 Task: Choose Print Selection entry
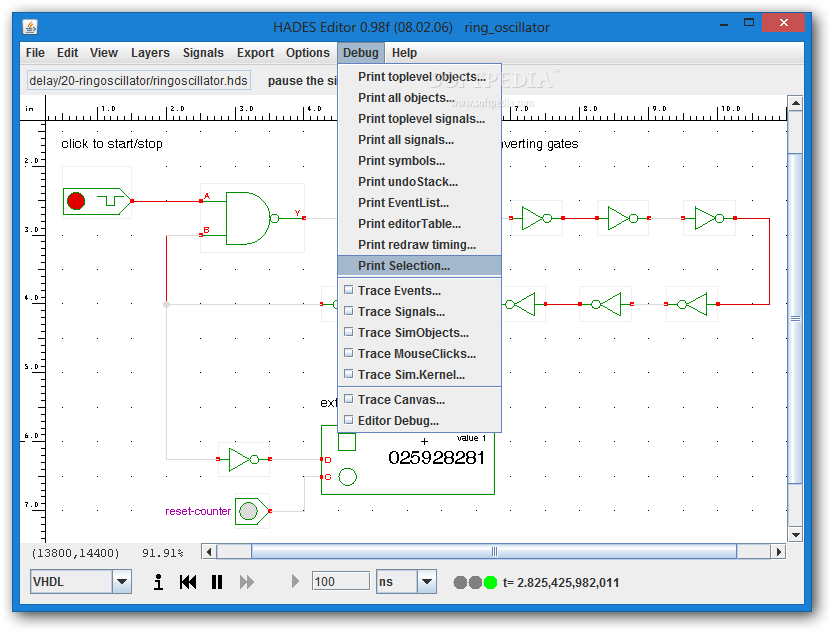click(419, 265)
